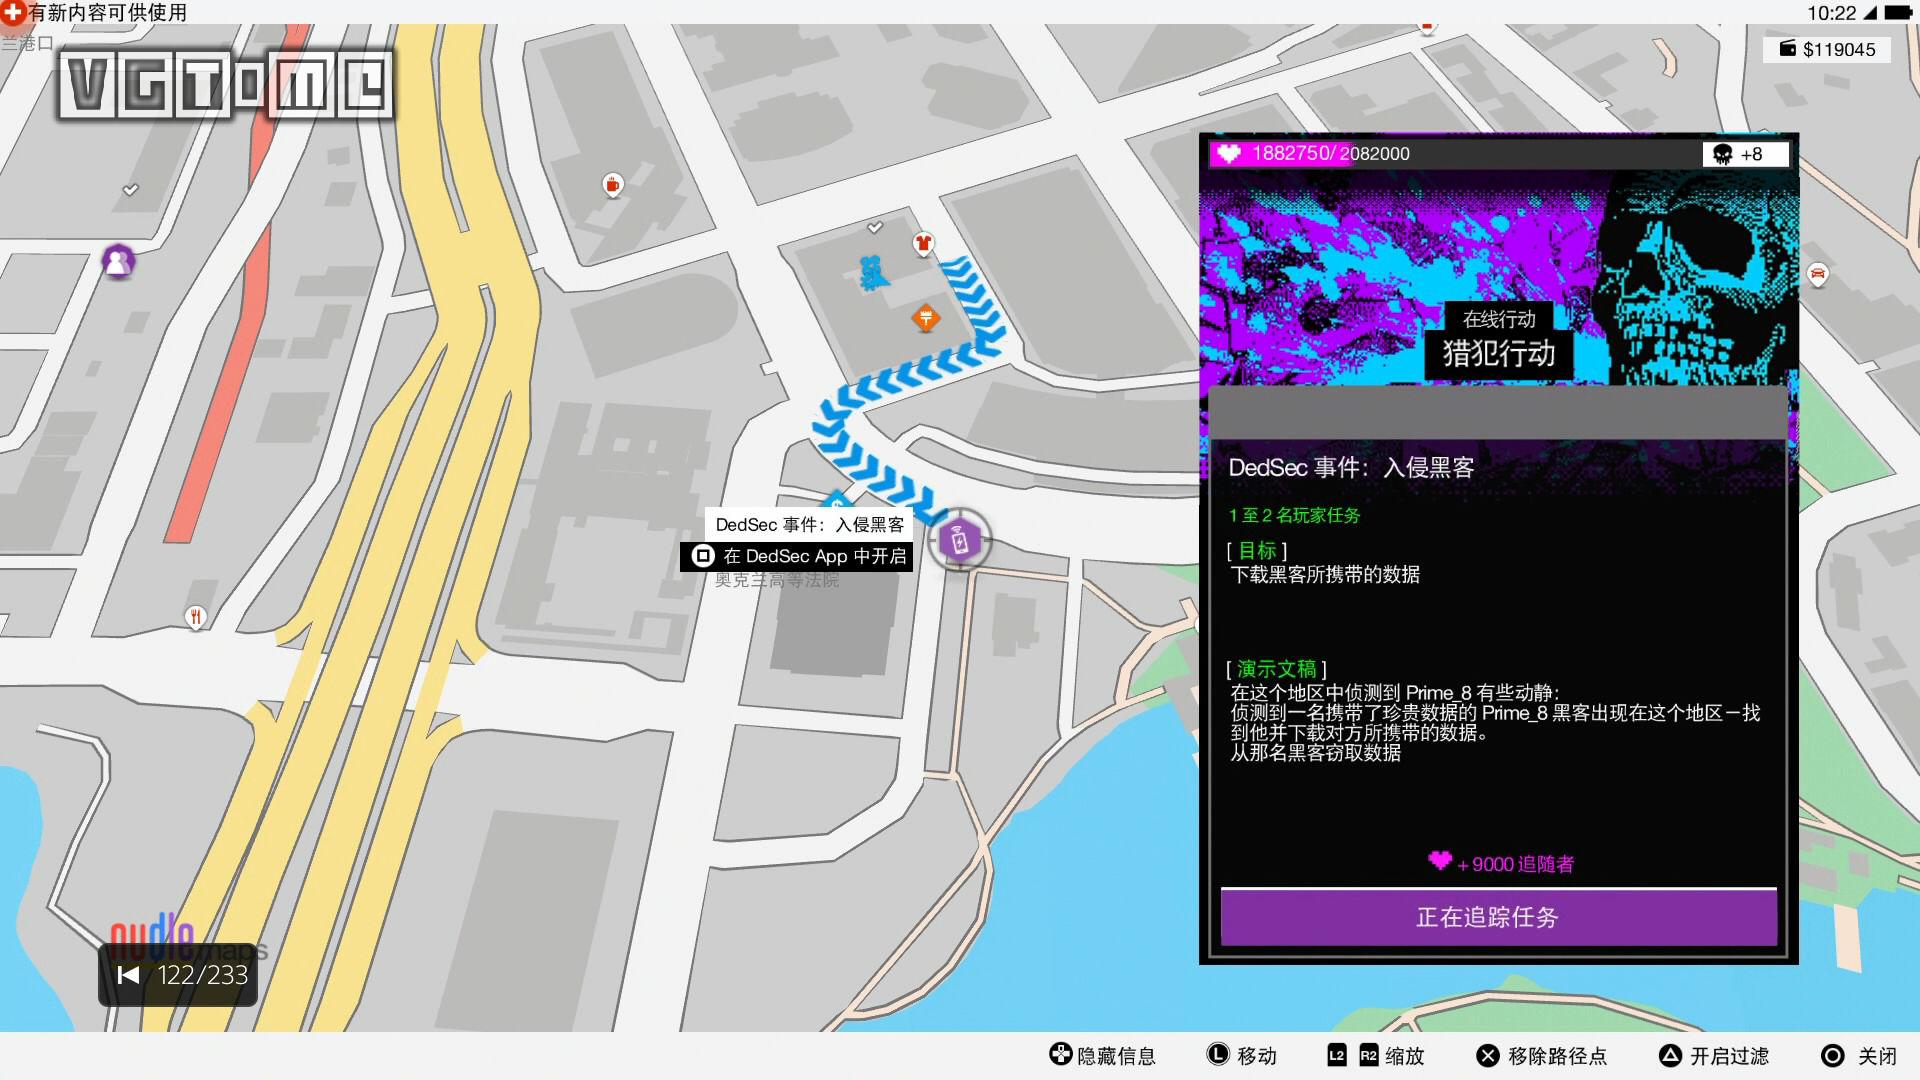Click the 122/233 counter text
This screenshot has width=1920, height=1080.
(203, 975)
